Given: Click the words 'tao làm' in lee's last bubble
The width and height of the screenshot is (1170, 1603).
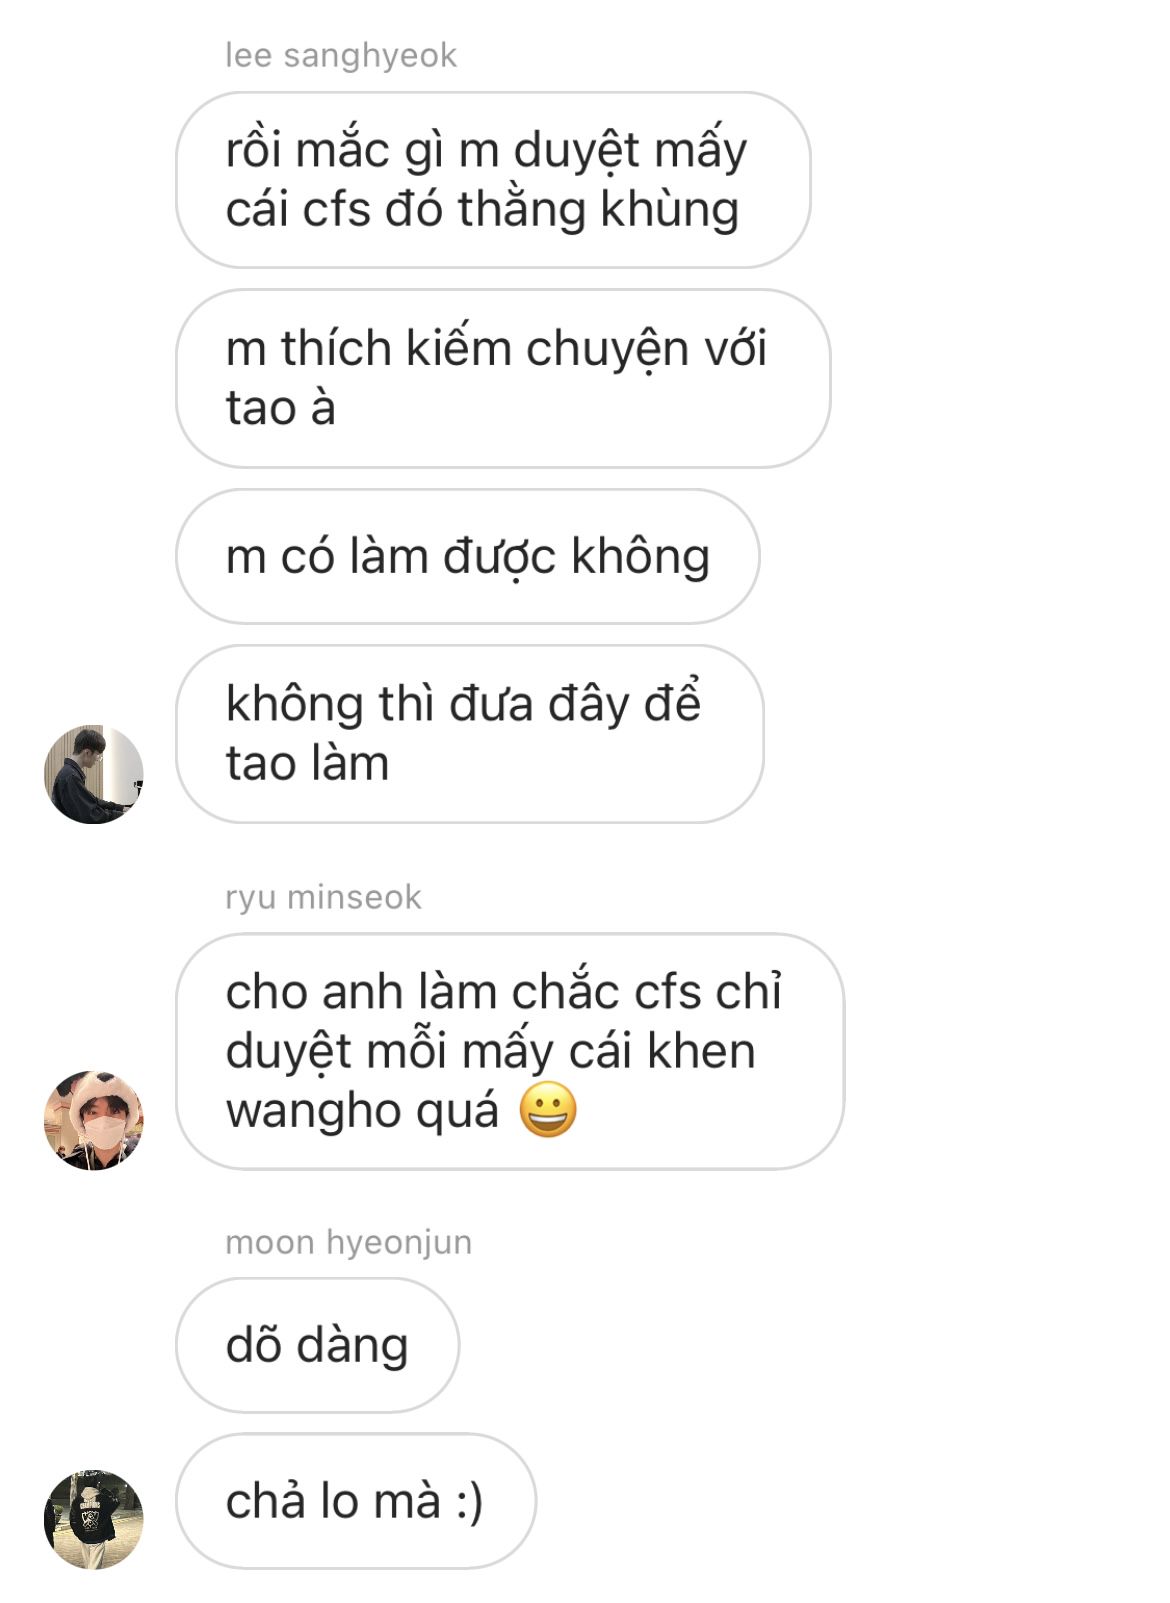Looking at the screenshot, I should pyautogui.click(x=307, y=764).
